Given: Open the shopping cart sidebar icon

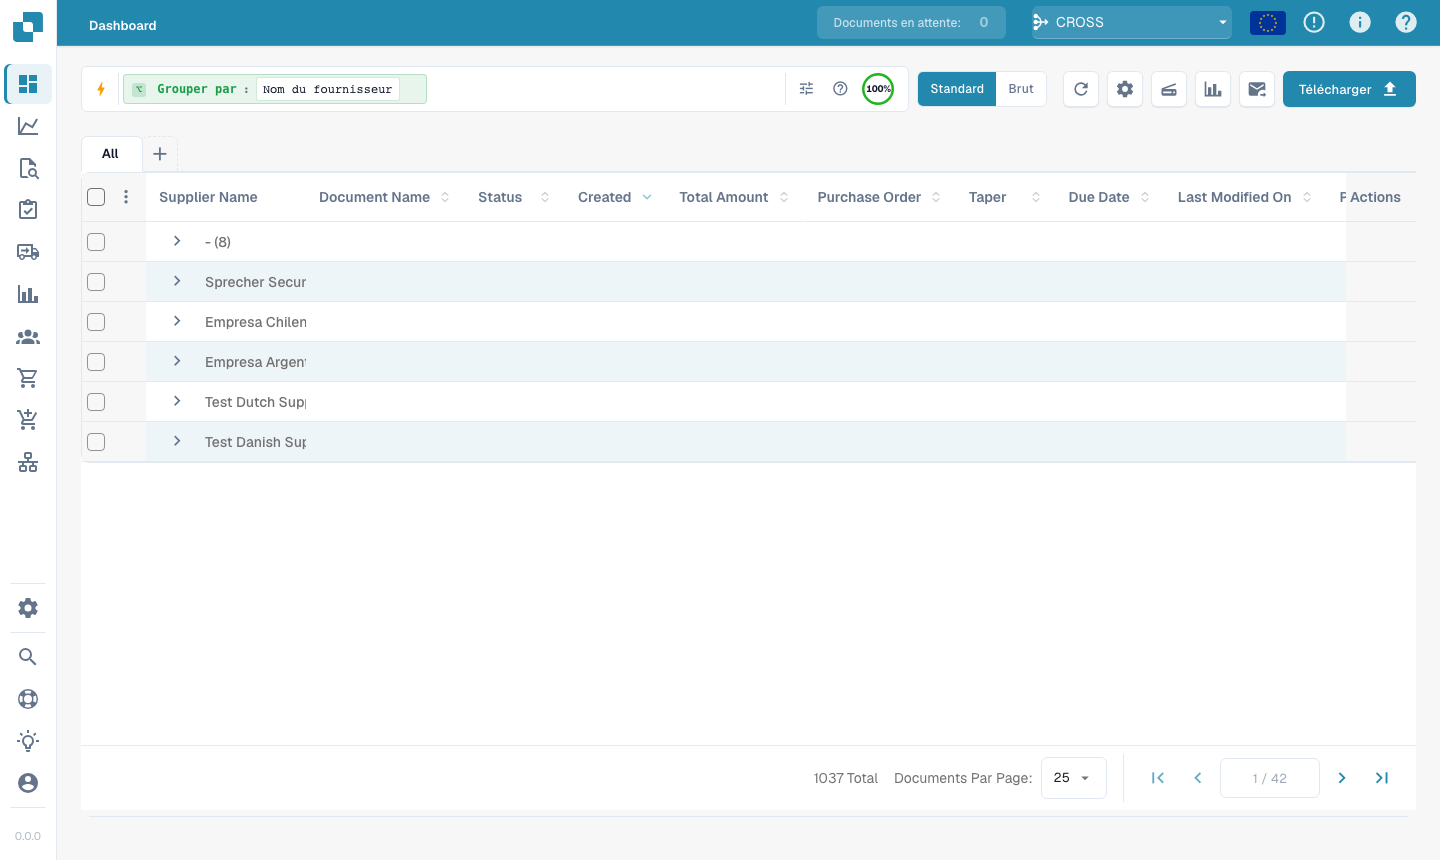Looking at the screenshot, I should pos(28,378).
